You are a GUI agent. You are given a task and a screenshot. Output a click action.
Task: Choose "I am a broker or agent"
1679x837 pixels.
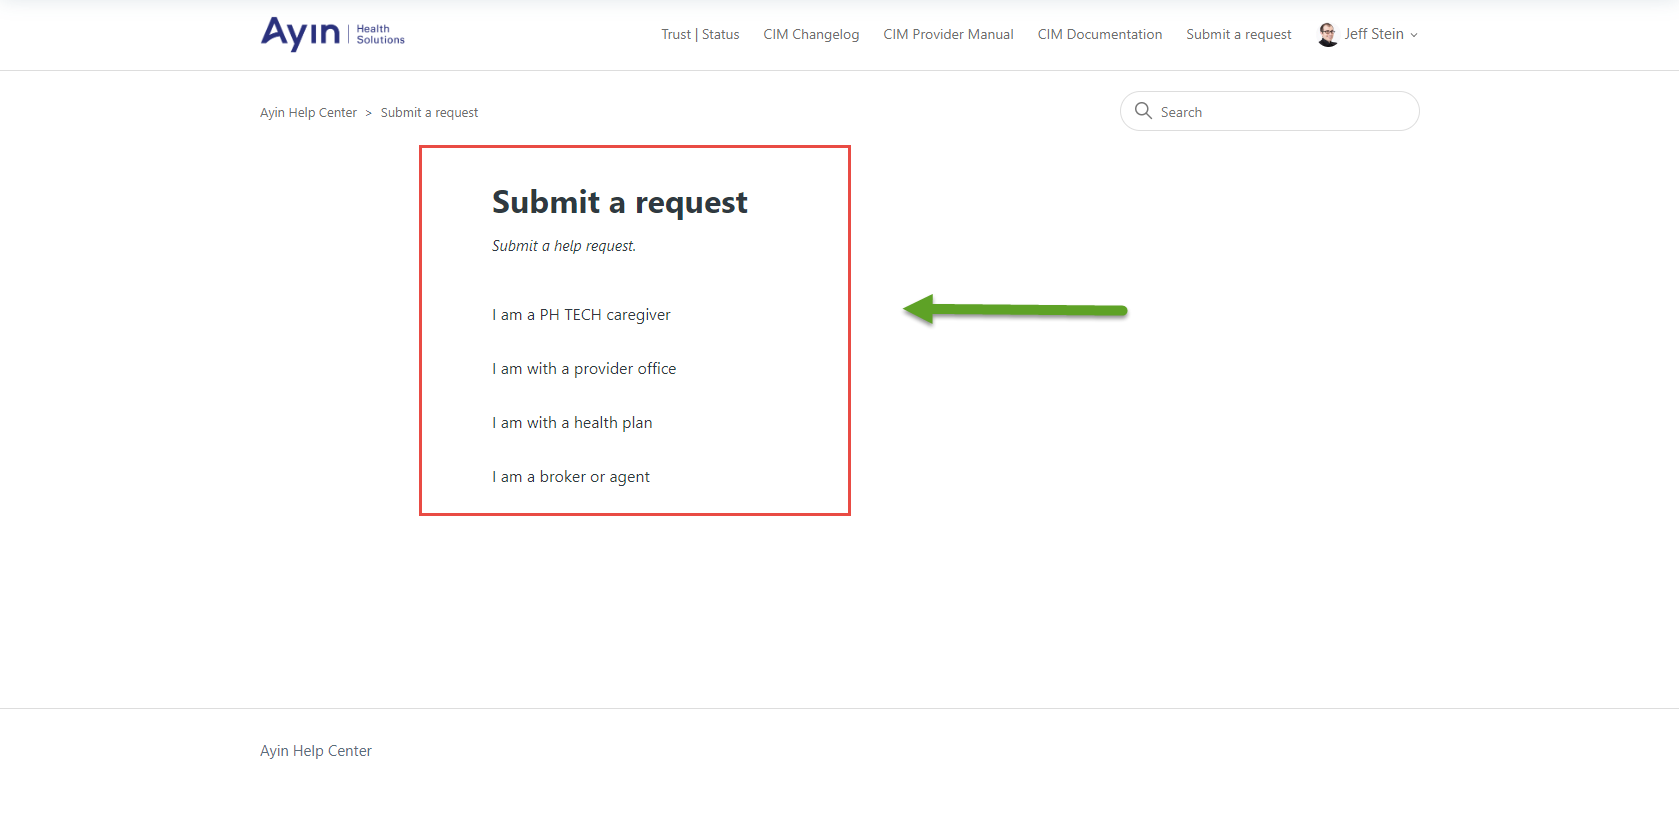[x=571, y=477]
